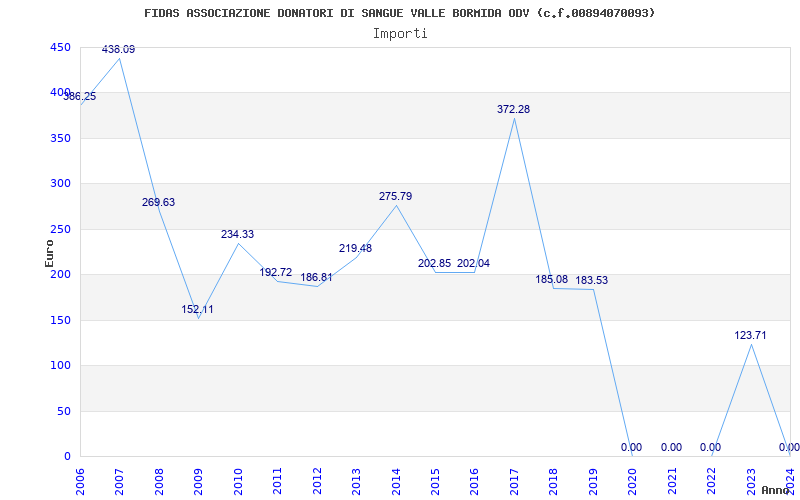800x500 pixels.
Task: Click the 436.09 data label for 2007
Action: pos(118,49)
